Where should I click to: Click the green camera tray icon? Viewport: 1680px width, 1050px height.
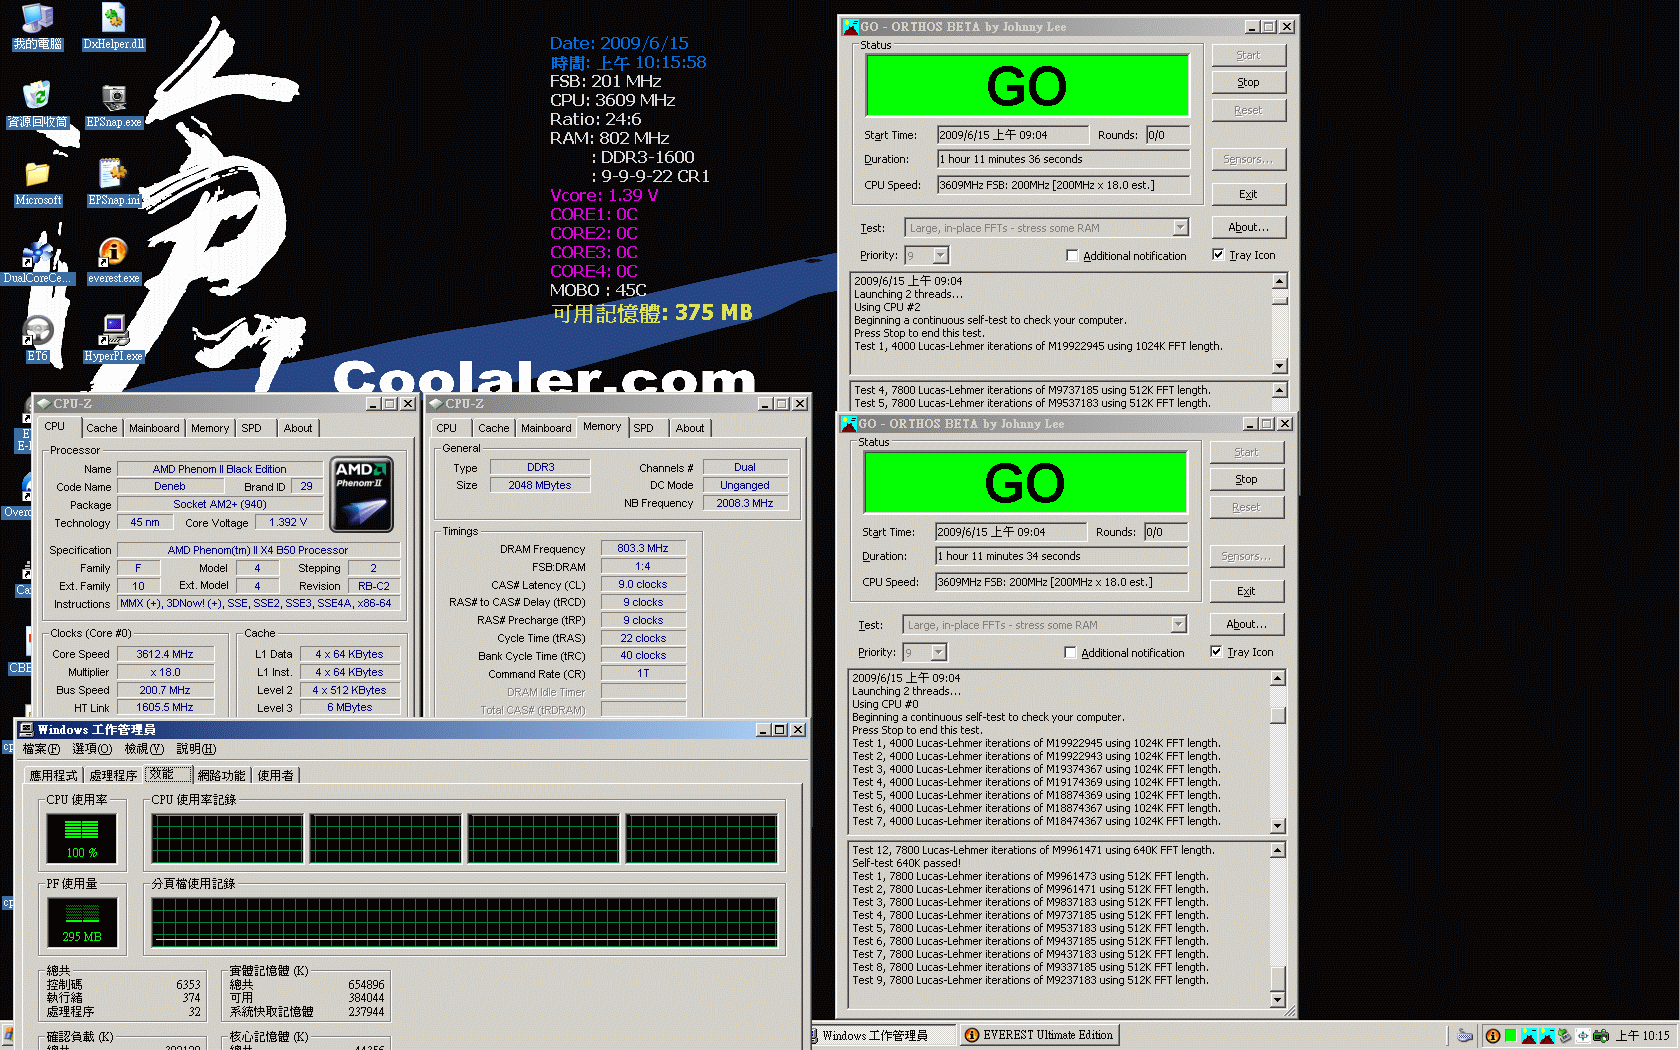click(1601, 1036)
